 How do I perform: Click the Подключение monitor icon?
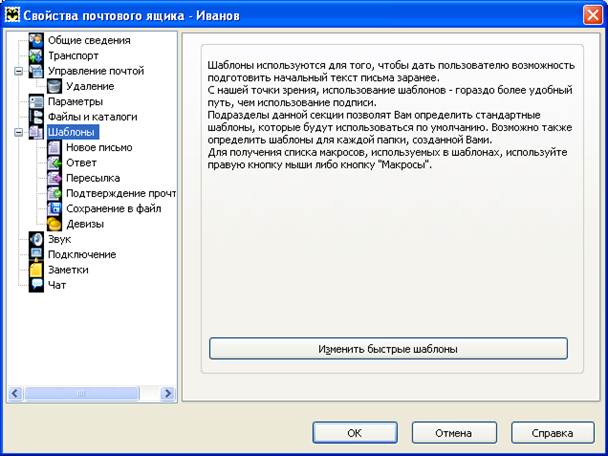[36, 254]
